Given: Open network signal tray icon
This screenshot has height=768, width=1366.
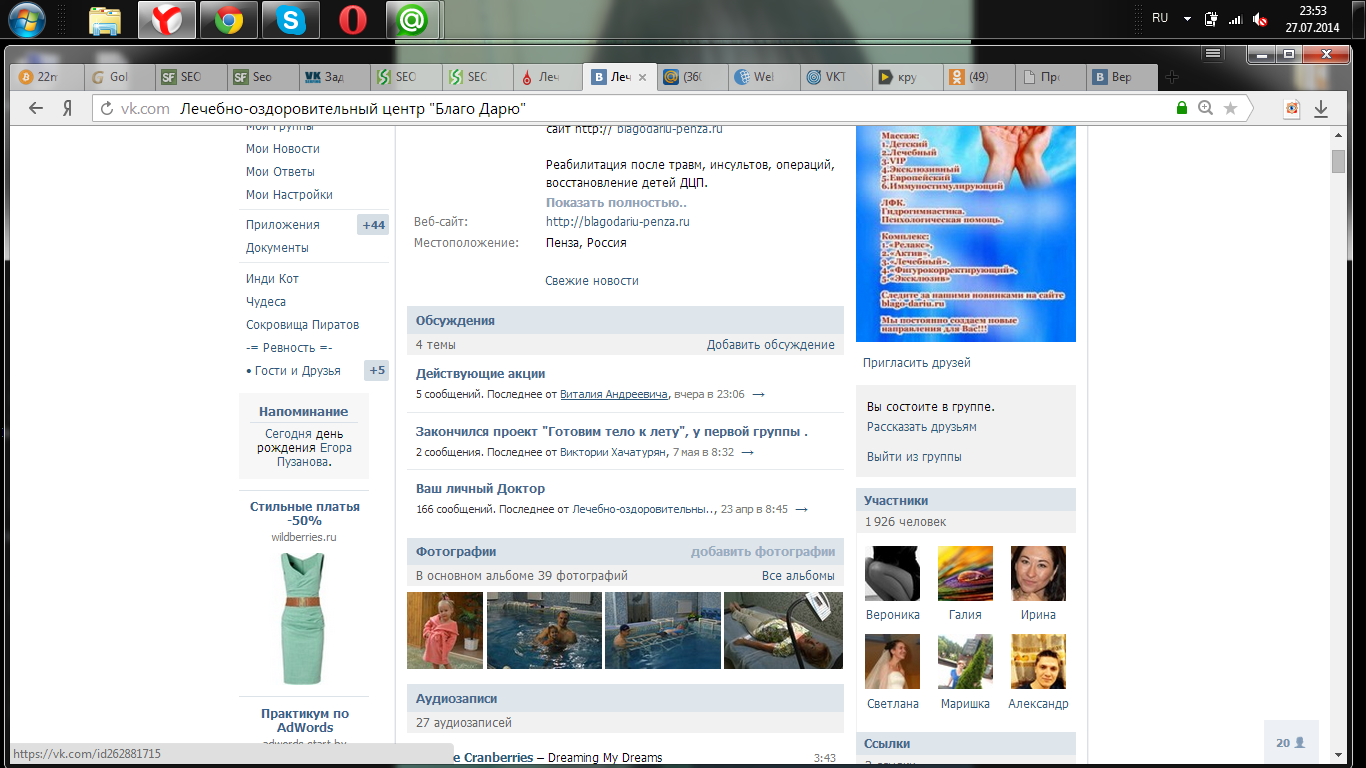Looking at the screenshot, I should [x=1236, y=19].
